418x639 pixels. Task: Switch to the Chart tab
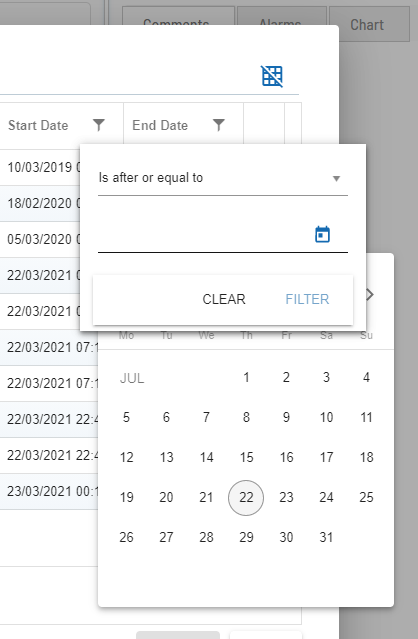click(x=369, y=24)
